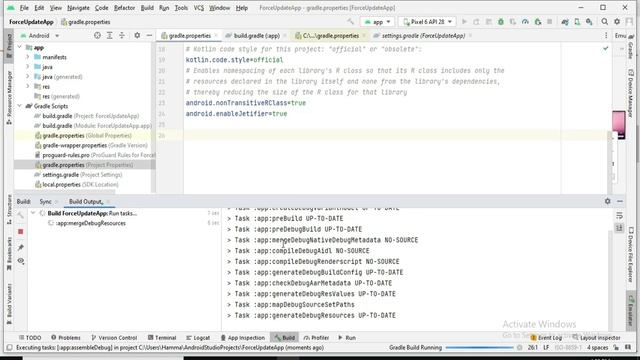Open the Resource Manager side panel
Screen dimensions: 640x360
[x=9, y=98]
